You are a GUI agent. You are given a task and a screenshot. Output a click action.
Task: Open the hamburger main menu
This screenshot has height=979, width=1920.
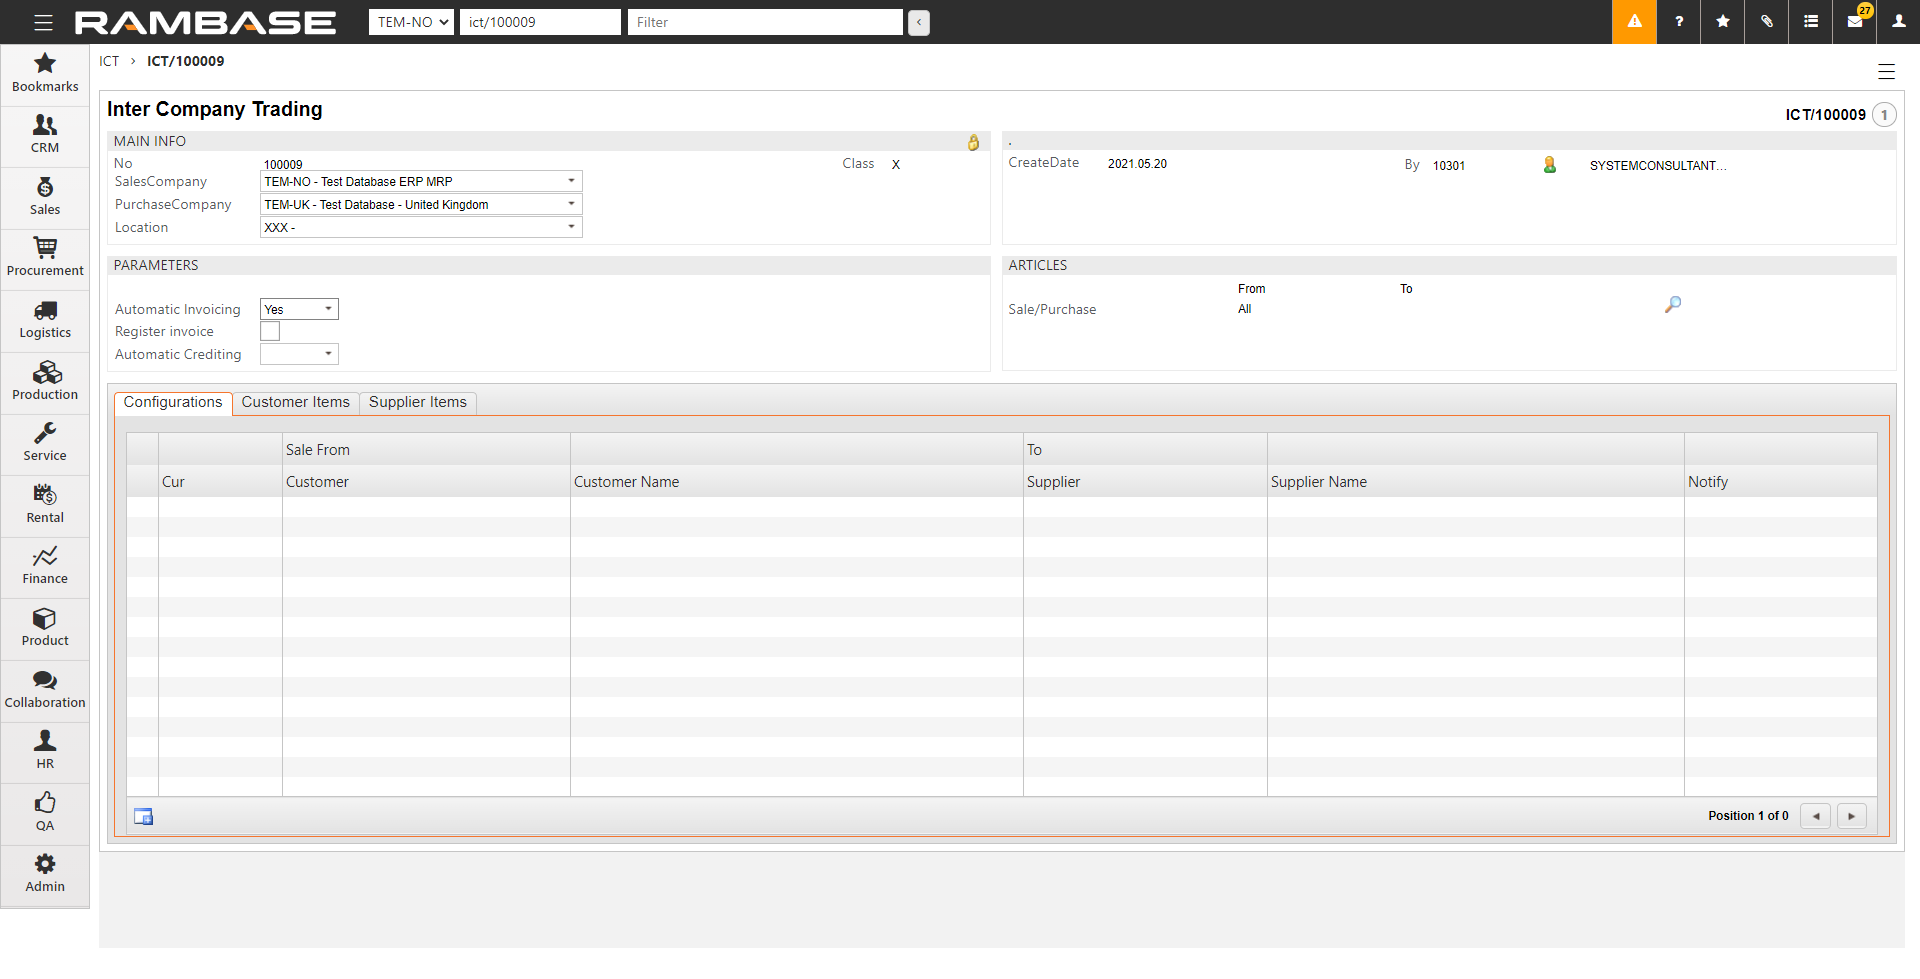[x=43, y=22]
